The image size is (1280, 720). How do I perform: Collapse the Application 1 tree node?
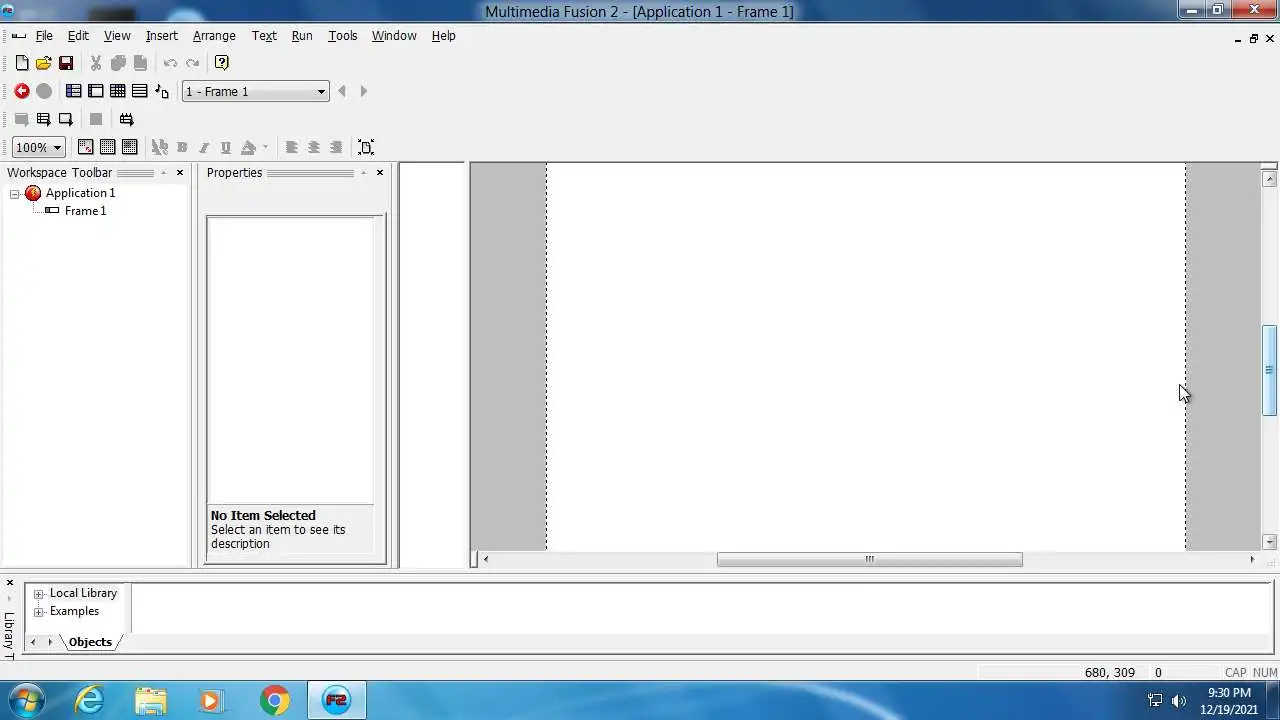tap(15, 194)
